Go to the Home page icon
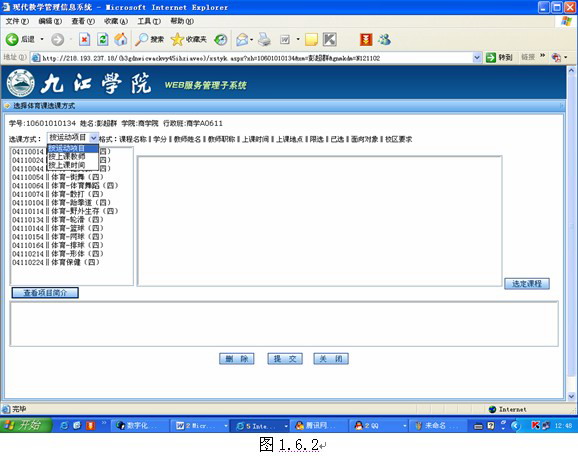Screen dimensions: 578x456 tap(121, 39)
